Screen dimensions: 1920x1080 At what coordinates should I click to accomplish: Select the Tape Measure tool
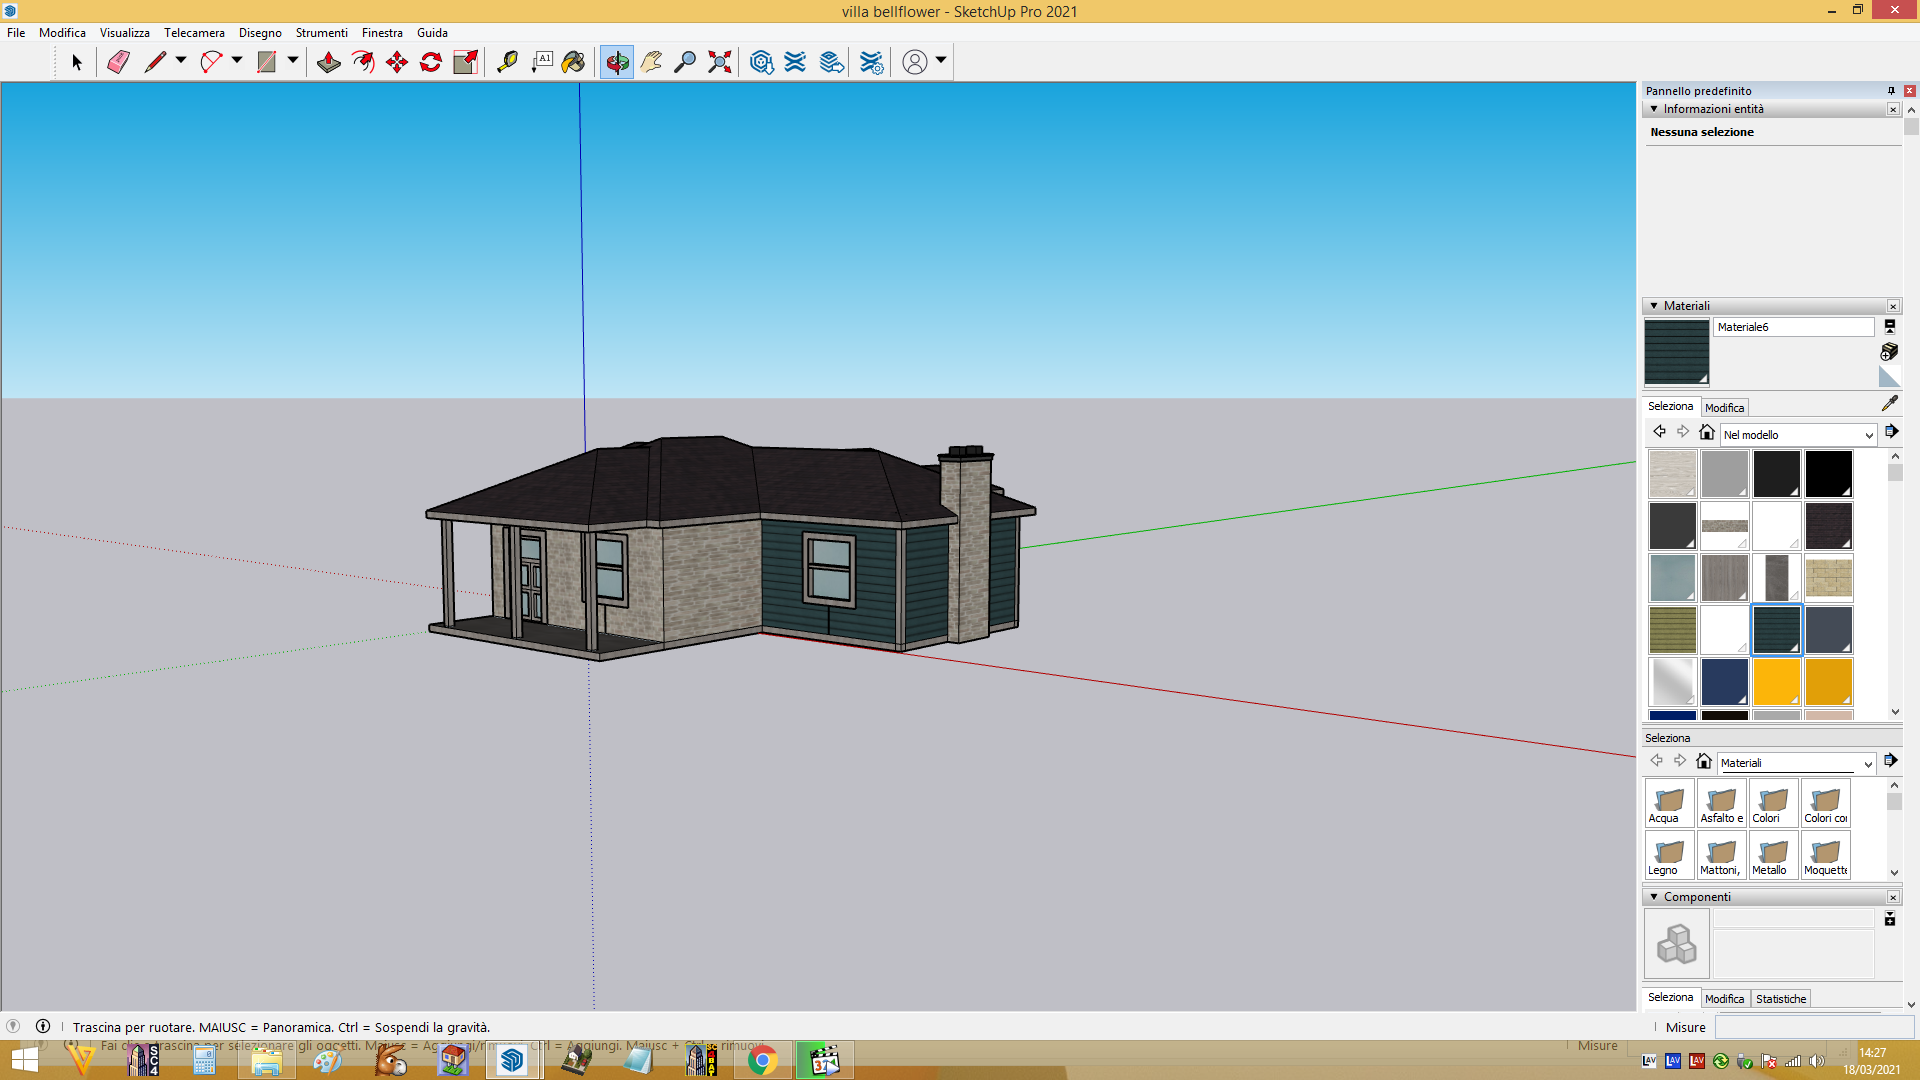[507, 62]
